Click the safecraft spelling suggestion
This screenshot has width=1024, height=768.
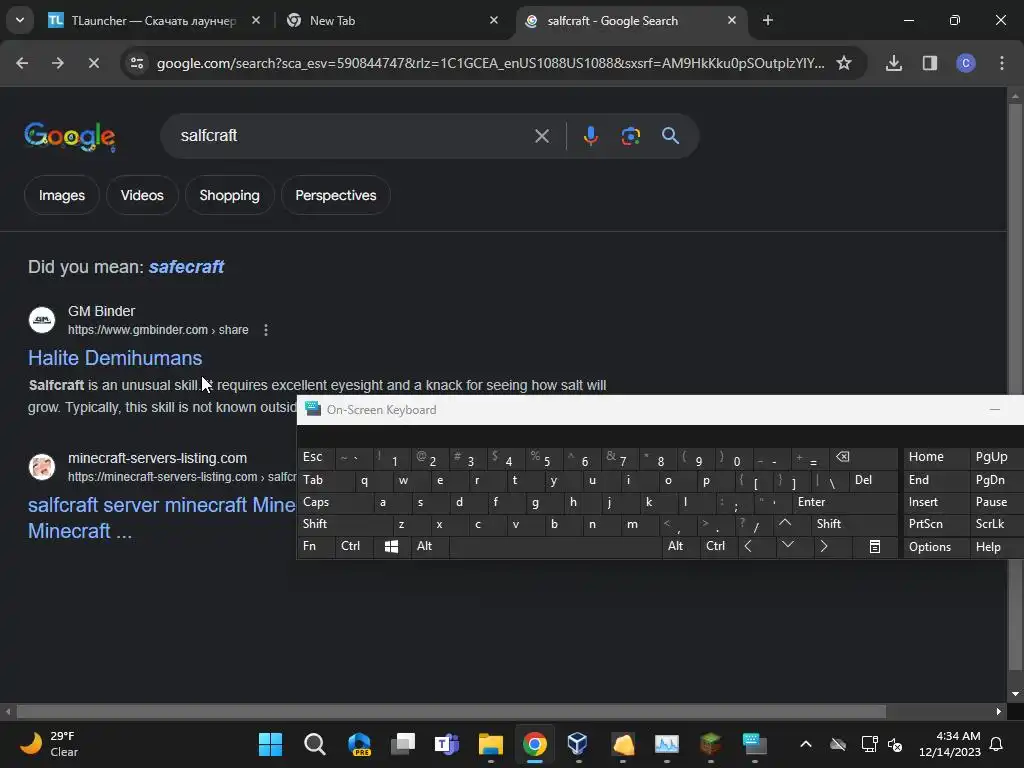point(186,266)
